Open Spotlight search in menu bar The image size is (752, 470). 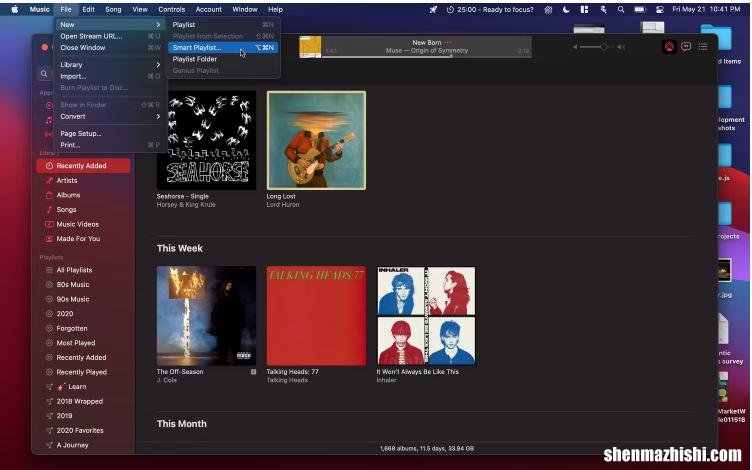[x=621, y=9]
